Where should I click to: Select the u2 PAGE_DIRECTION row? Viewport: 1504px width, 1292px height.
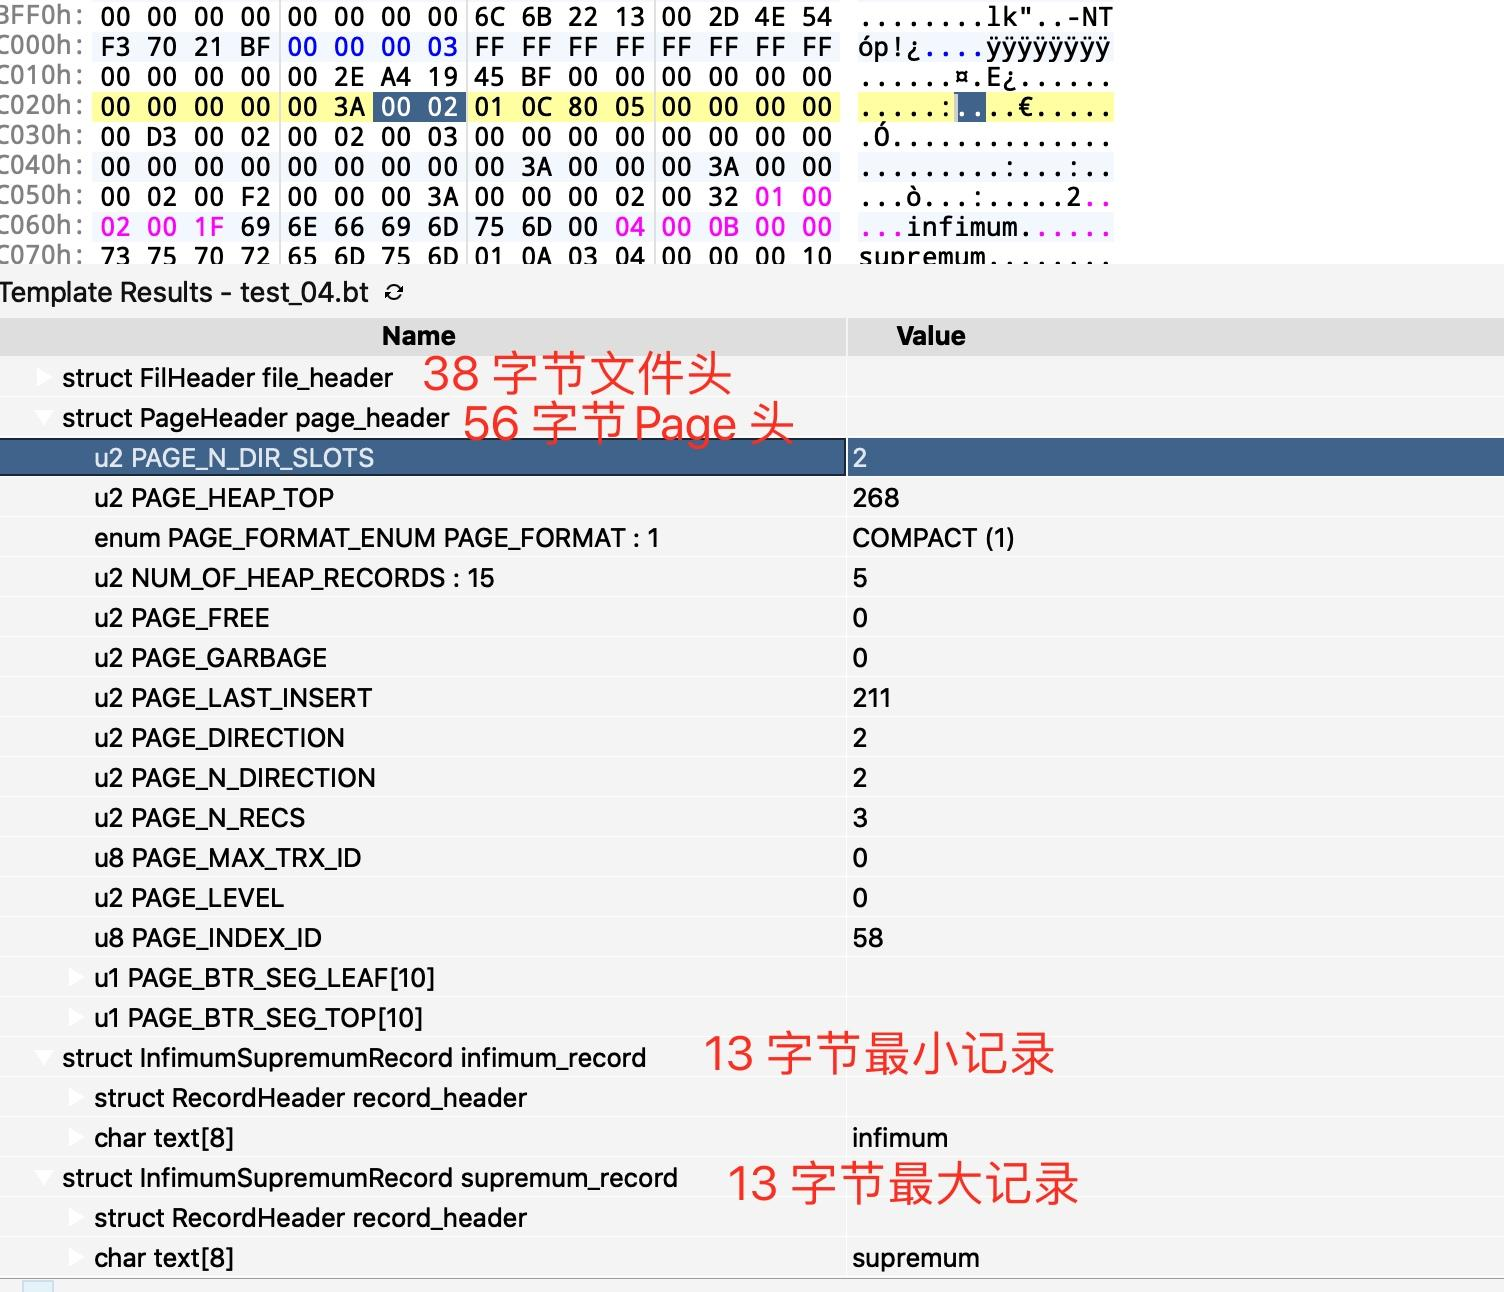[x=752, y=738]
